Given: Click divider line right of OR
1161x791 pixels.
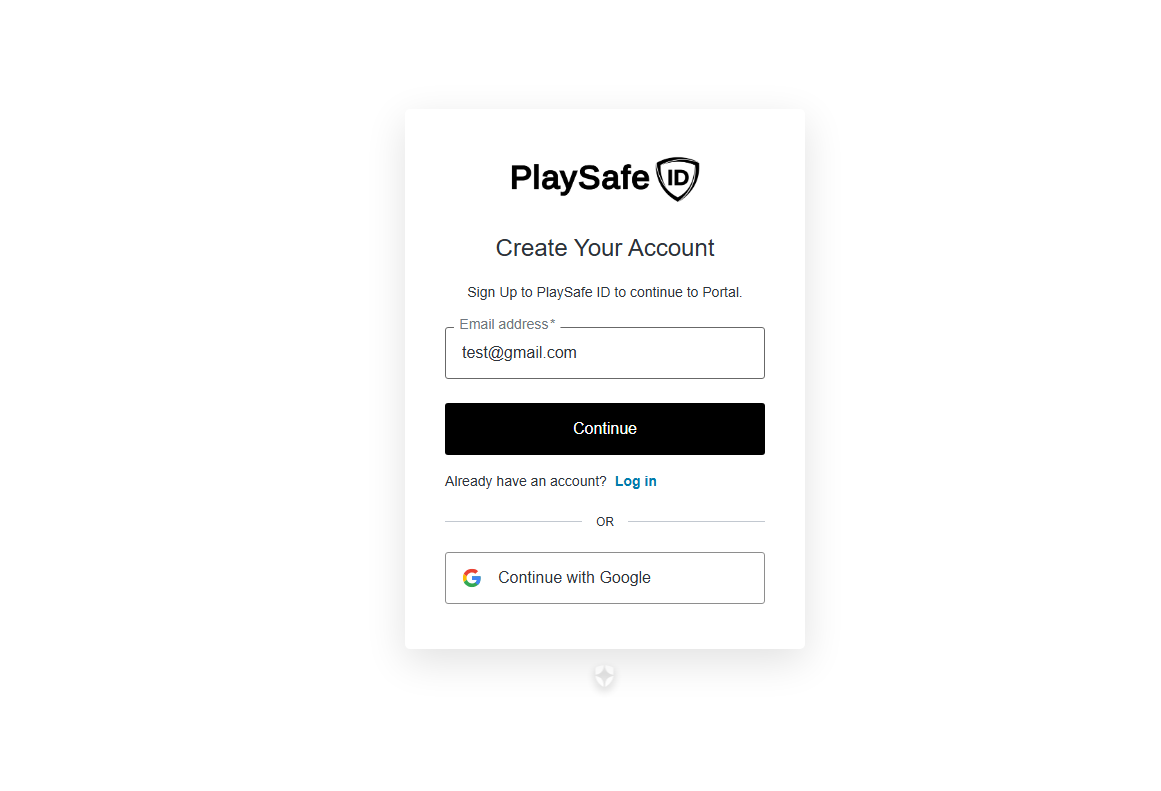Looking at the screenshot, I should [696, 521].
